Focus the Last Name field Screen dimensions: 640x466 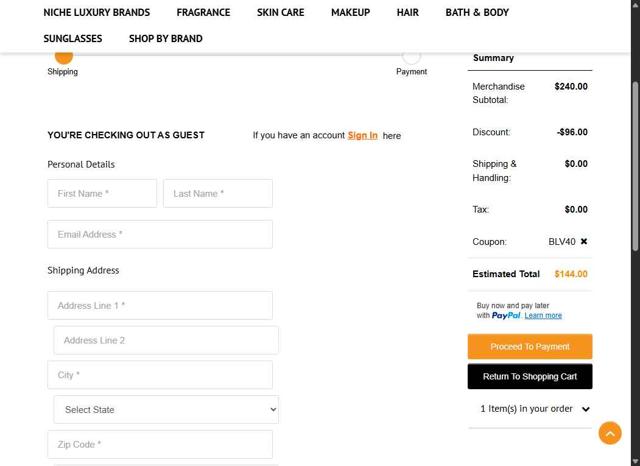(218, 193)
